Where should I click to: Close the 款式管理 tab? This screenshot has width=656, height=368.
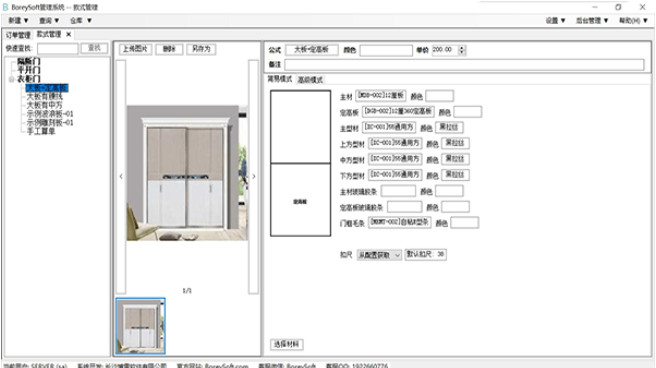click(x=69, y=34)
